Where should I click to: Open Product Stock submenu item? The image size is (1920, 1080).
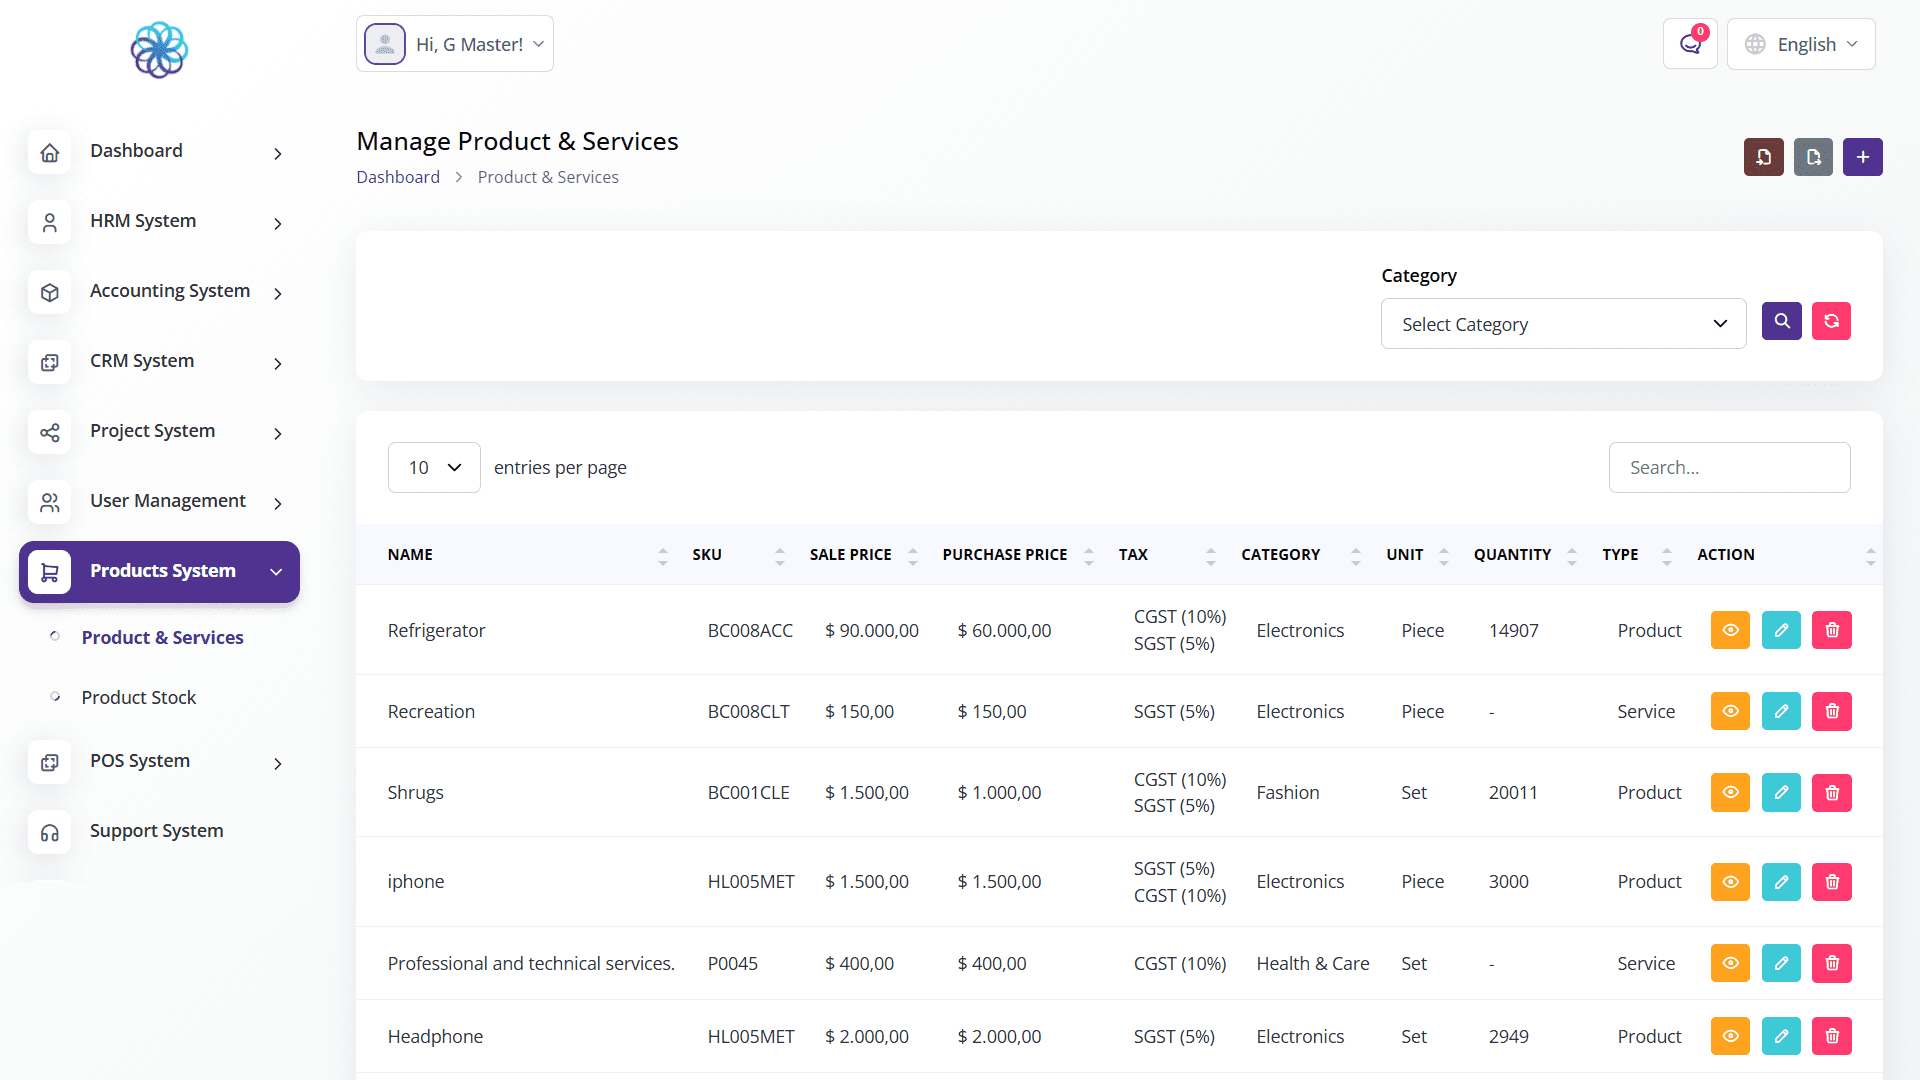pyautogui.click(x=138, y=697)
